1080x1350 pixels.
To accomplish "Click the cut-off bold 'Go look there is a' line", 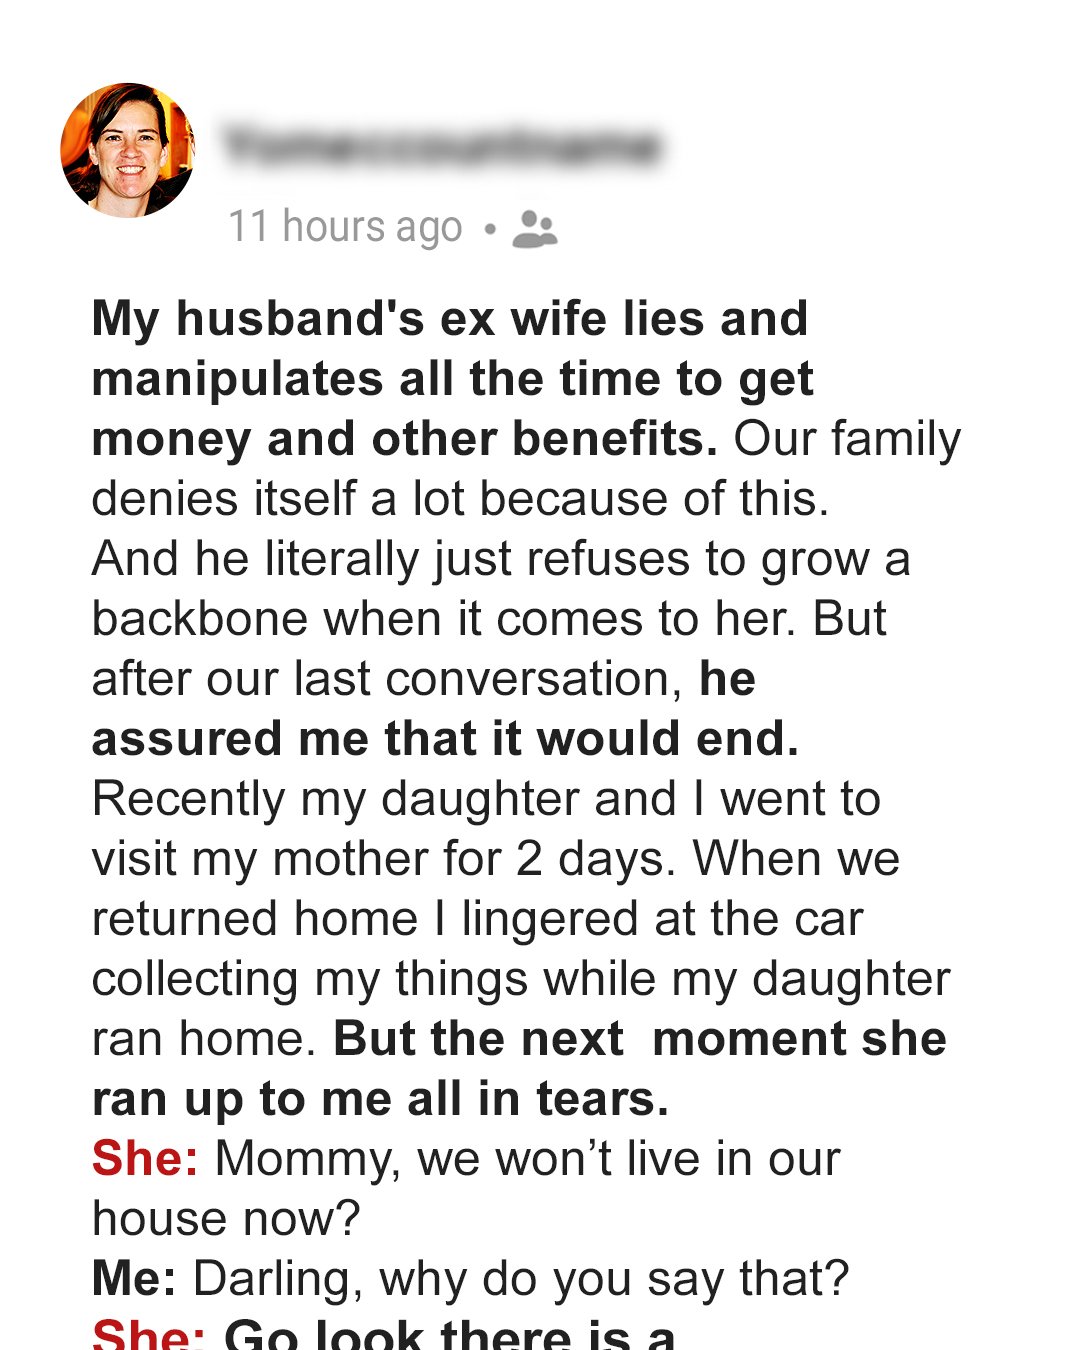I will tap(450, 1335).
